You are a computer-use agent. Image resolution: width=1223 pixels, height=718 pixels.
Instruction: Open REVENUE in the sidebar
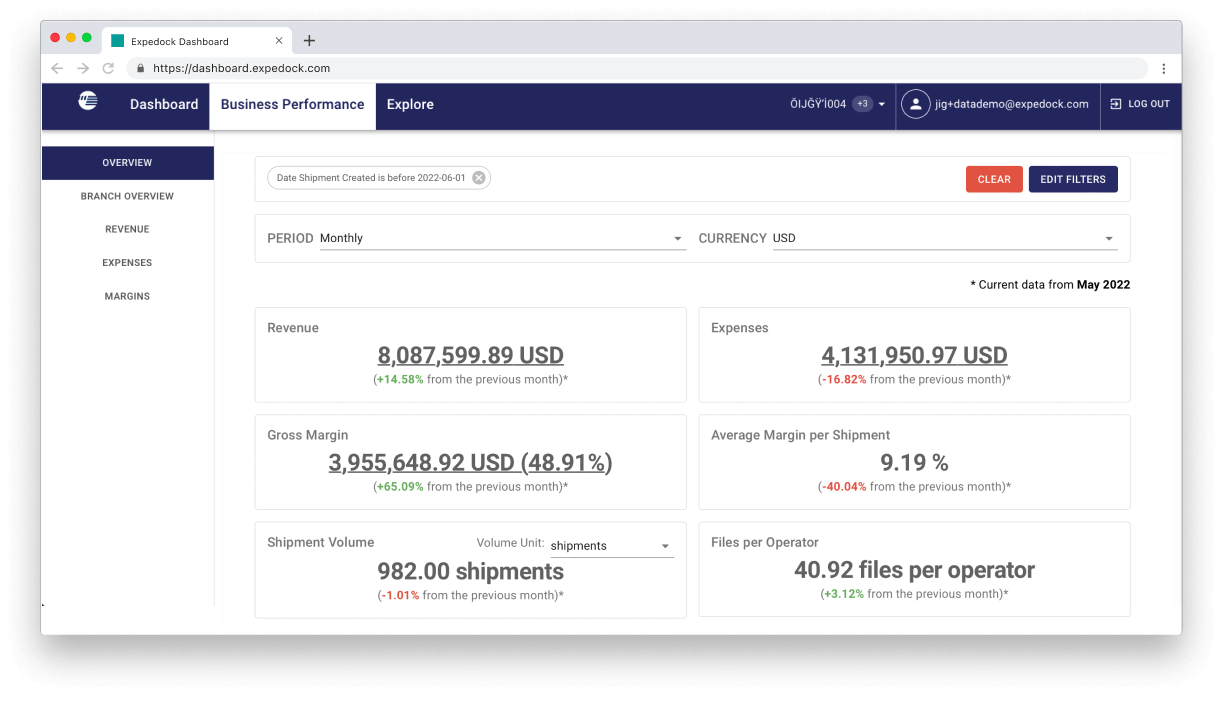coord(127,229)
